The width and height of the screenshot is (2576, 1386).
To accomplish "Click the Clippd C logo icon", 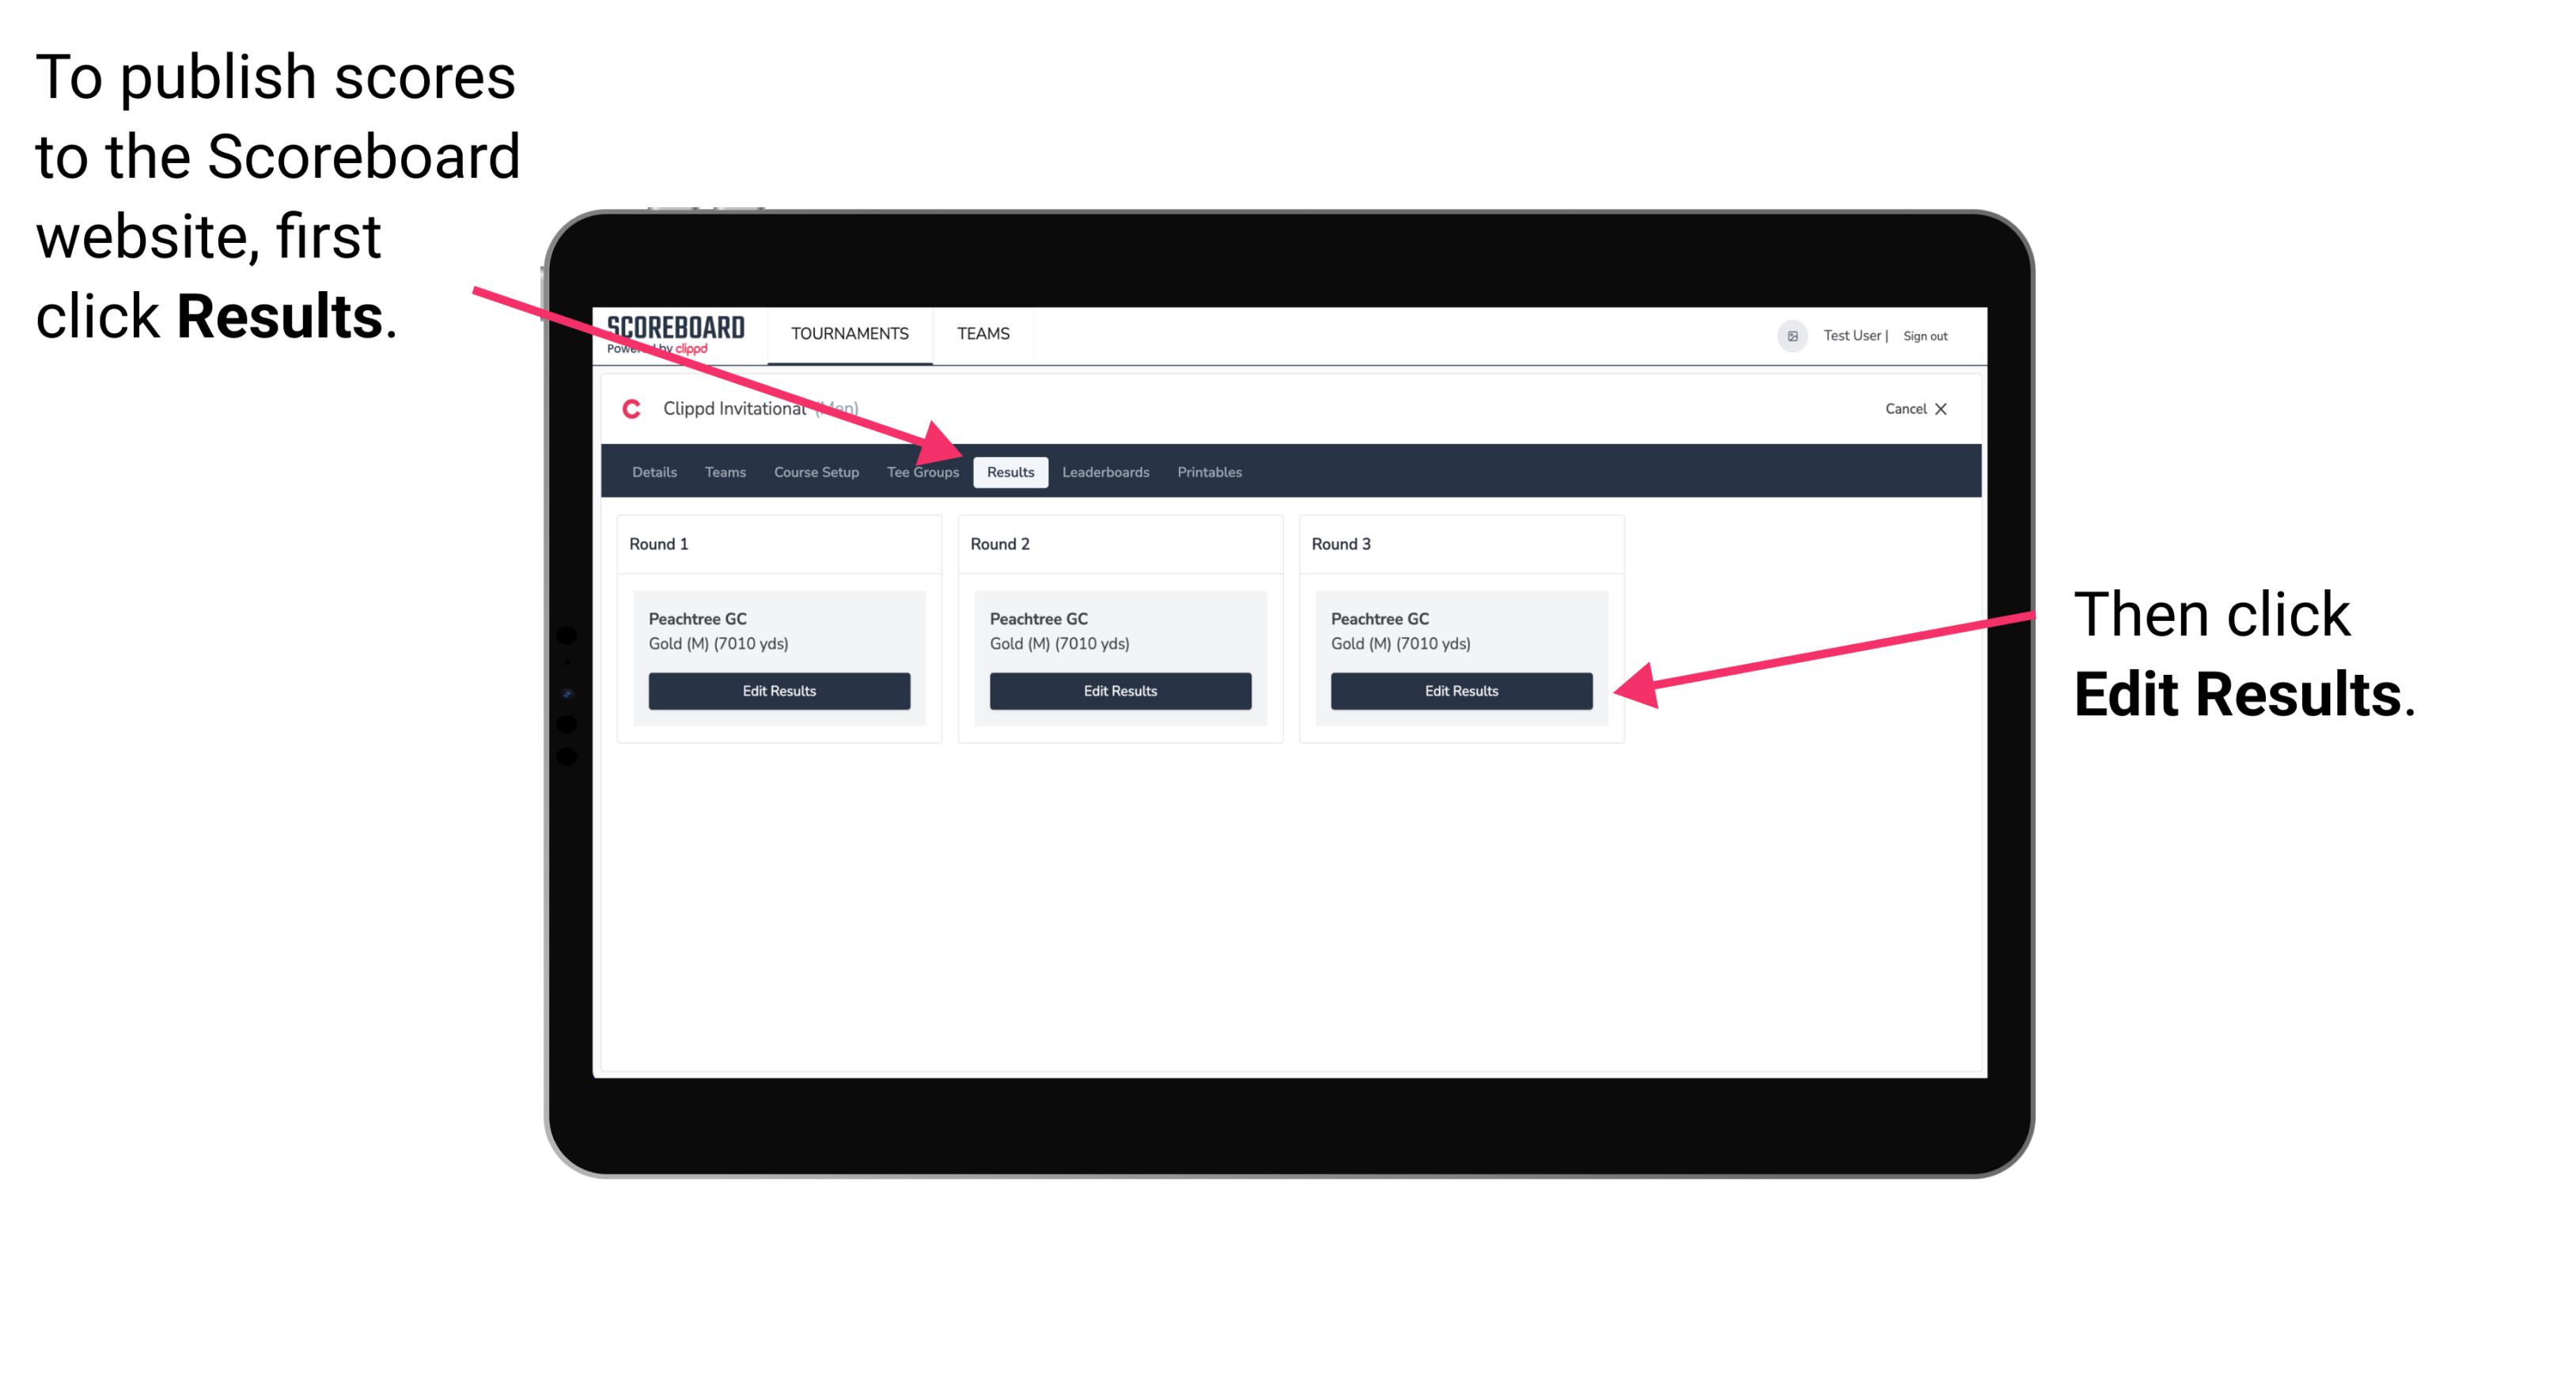I will pyautogui.click(x=623, y=410).
